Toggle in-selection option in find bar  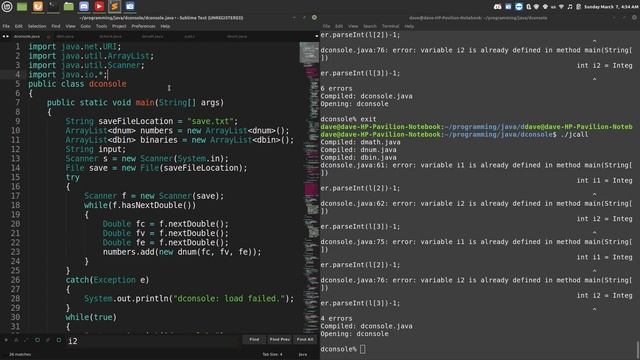click(48, 340)
